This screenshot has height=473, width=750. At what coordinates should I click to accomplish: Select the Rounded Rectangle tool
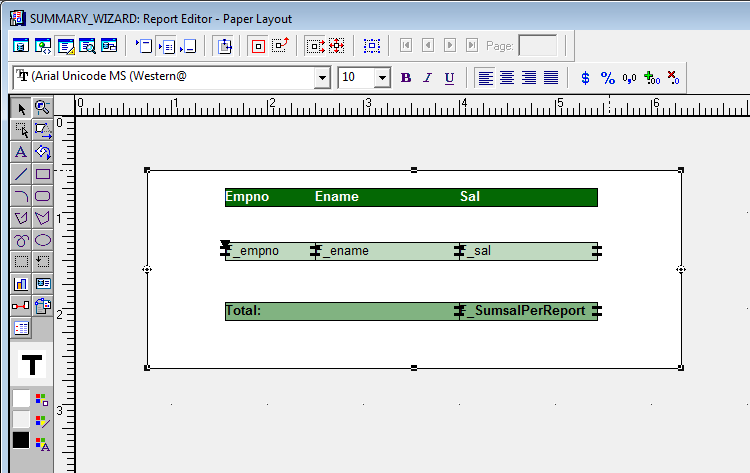tap(42, 196)
